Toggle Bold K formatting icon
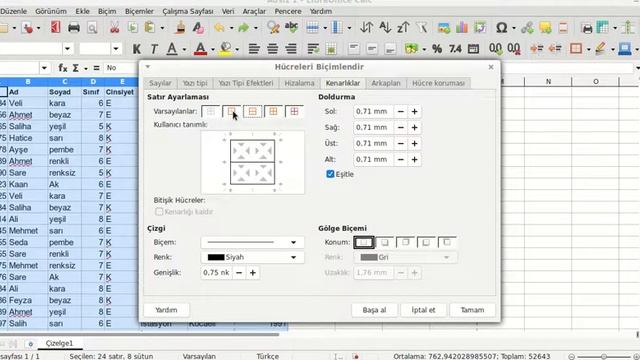Viewport: 640px width, 360px height. pyautogui.click(x=136, y=49)
